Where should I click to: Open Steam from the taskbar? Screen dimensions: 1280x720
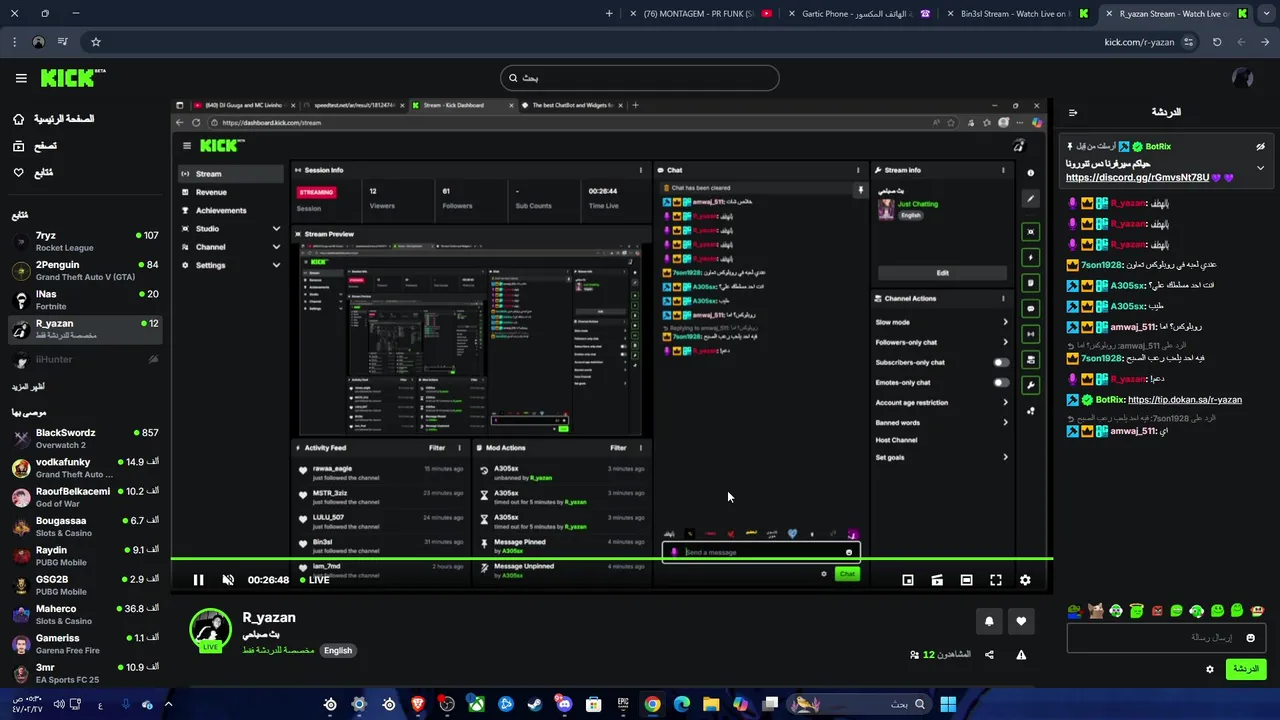(535, 704)
